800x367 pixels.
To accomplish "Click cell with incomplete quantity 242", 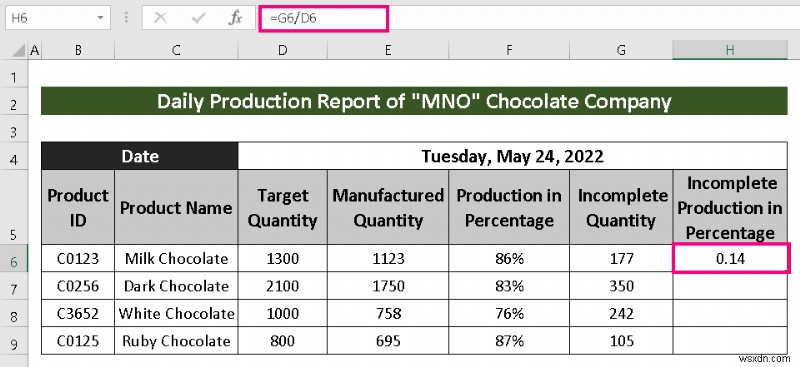I will point(621,313).
